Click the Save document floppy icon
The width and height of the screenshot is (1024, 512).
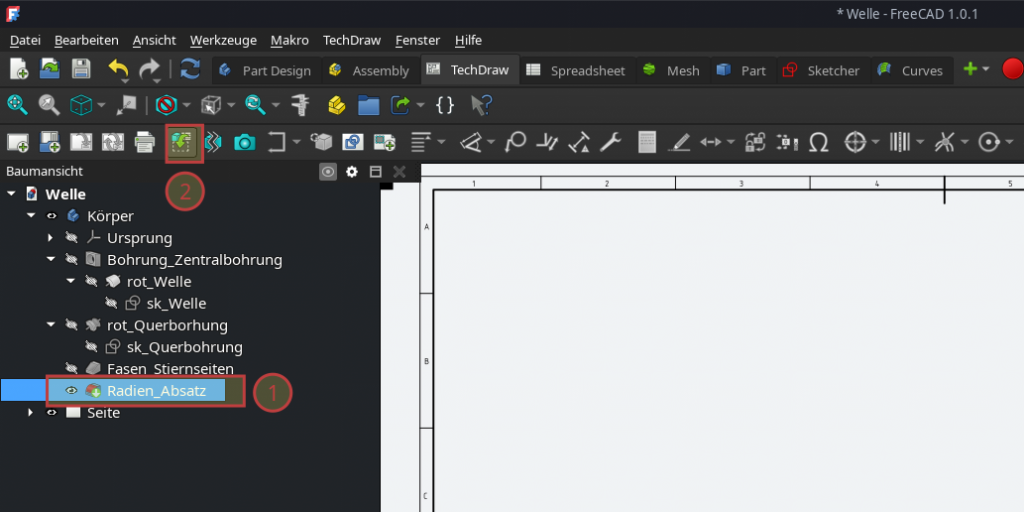tap(80, 70)
